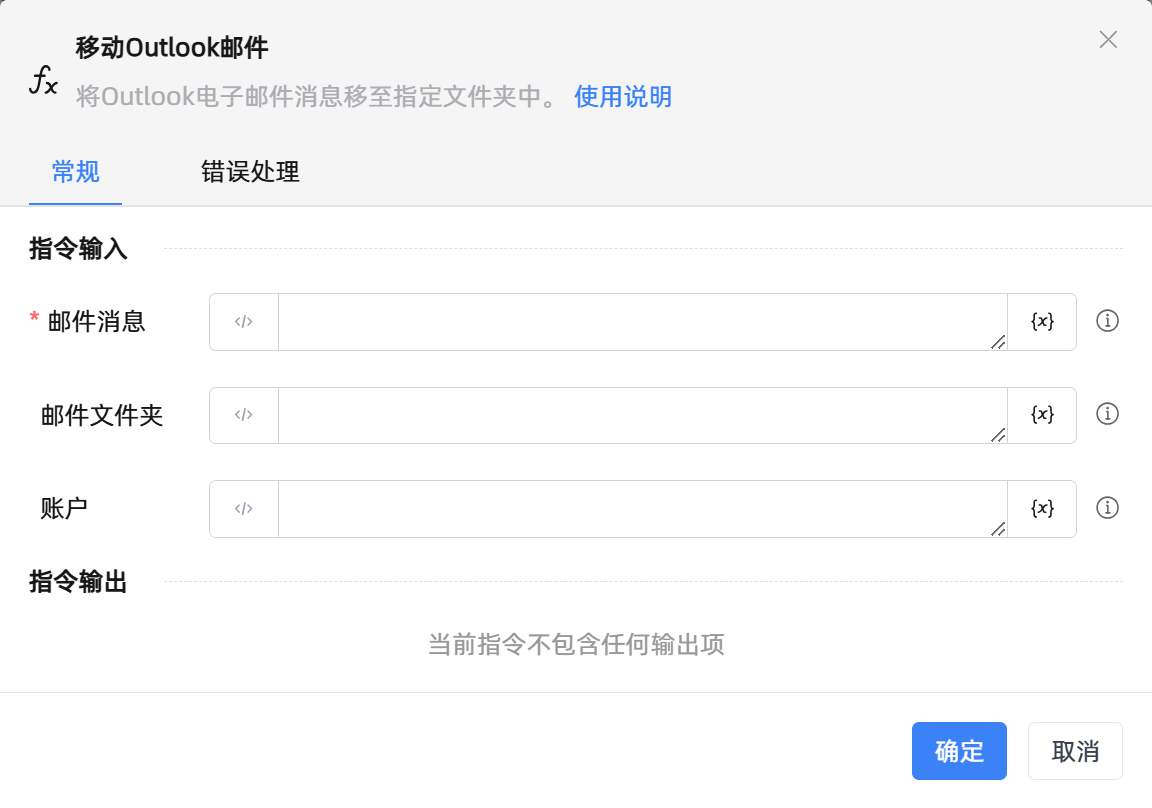Show info tooltip for 账户
Image resolution: width=1152 pixels, height=808 pixels.
[x=1107, y=508]
